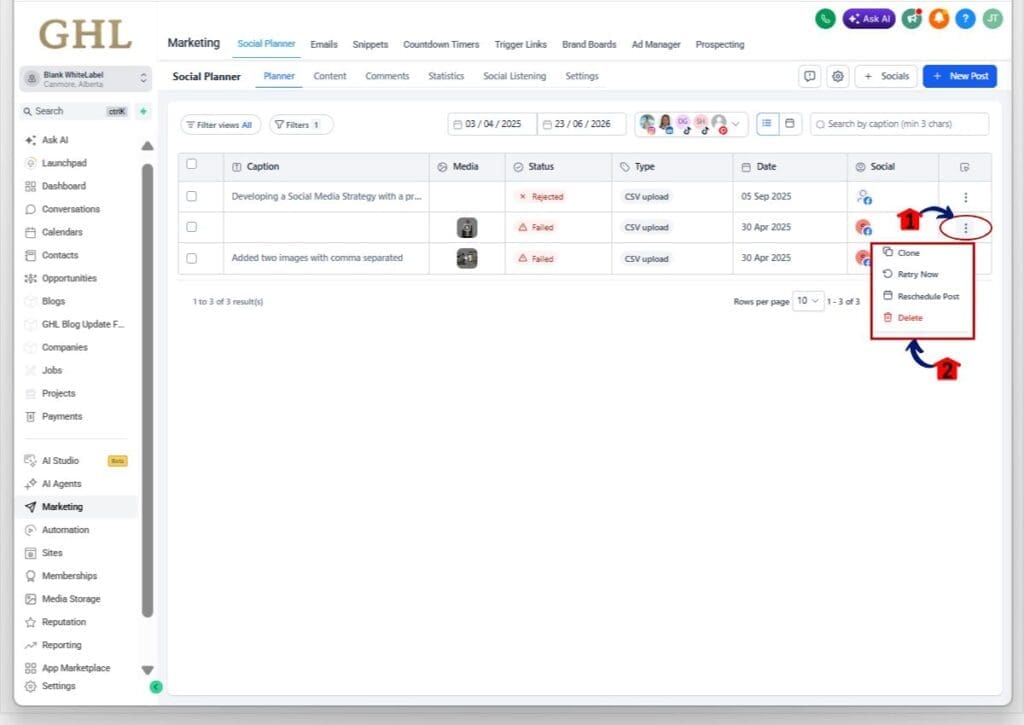Click sidebar scroll up arrow
1024x725 pixels.
tap(148, 146)
